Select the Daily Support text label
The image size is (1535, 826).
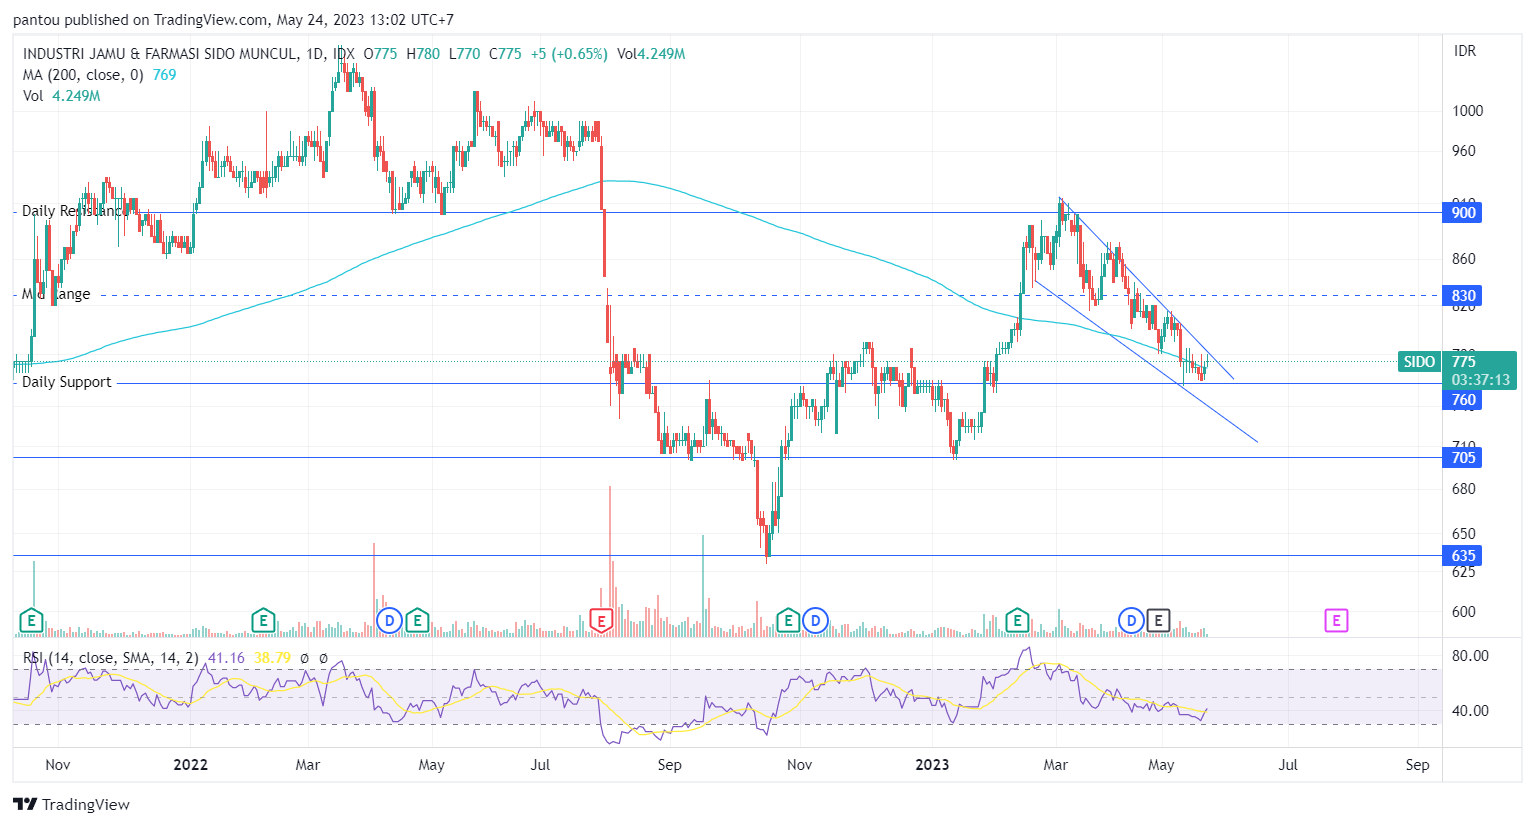pos(66,382)
